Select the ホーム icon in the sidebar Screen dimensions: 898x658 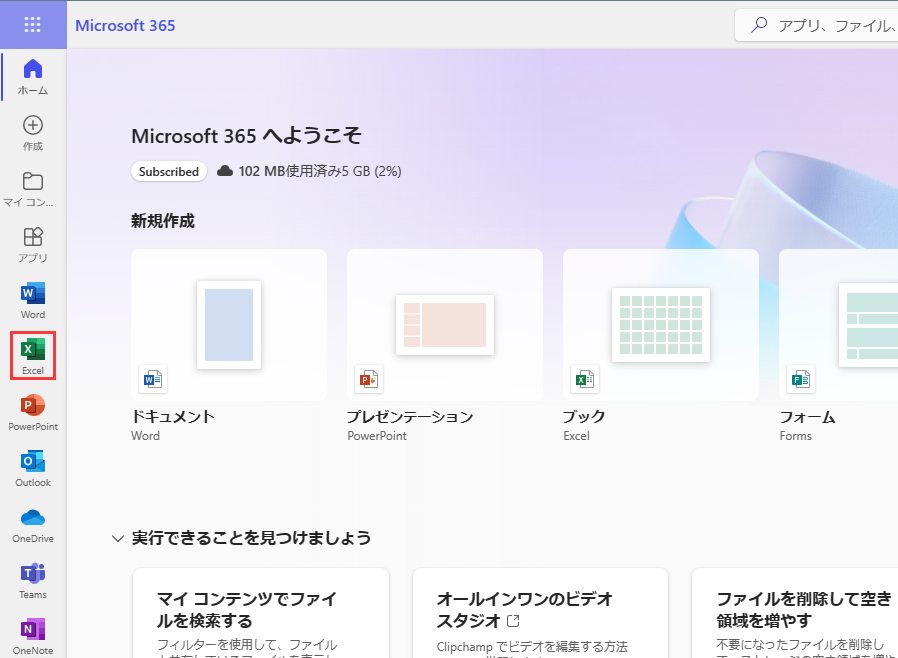(33, 75)
